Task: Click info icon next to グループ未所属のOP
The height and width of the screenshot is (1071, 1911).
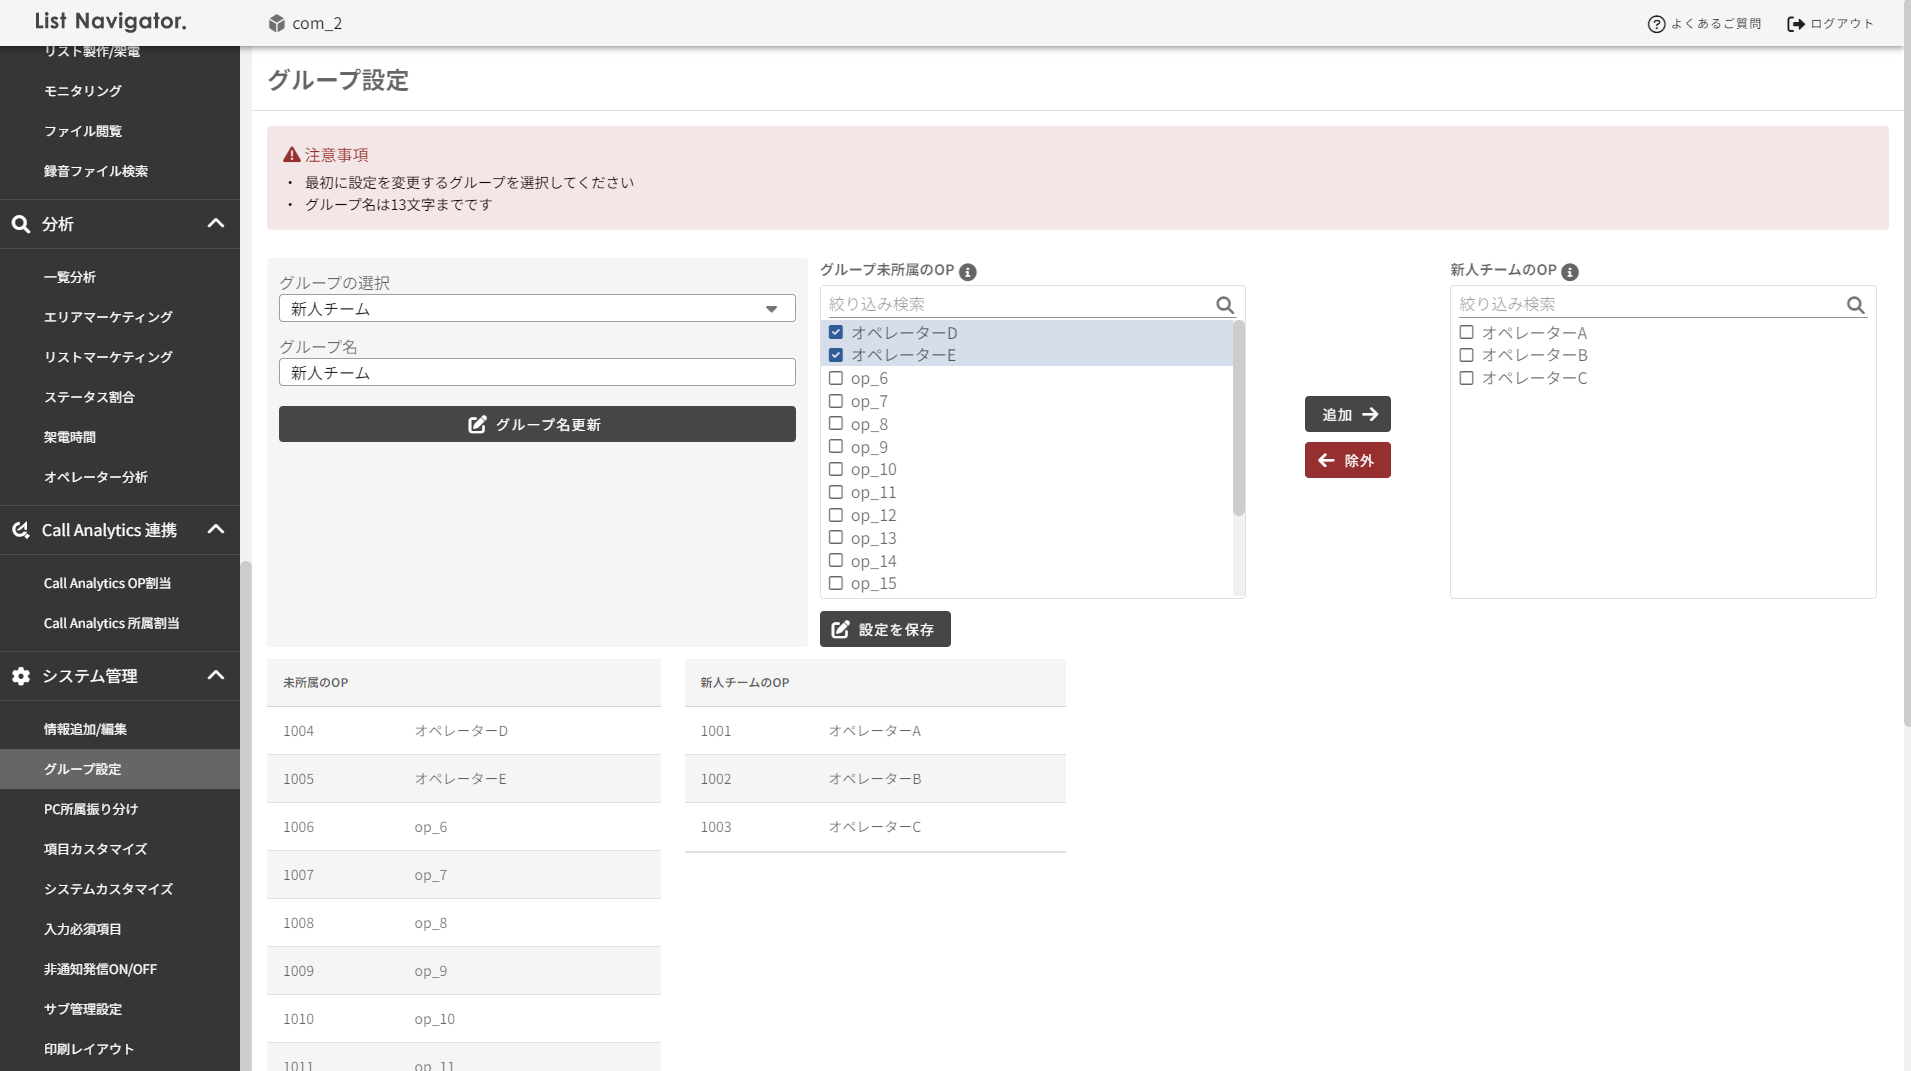Action: 968,272
